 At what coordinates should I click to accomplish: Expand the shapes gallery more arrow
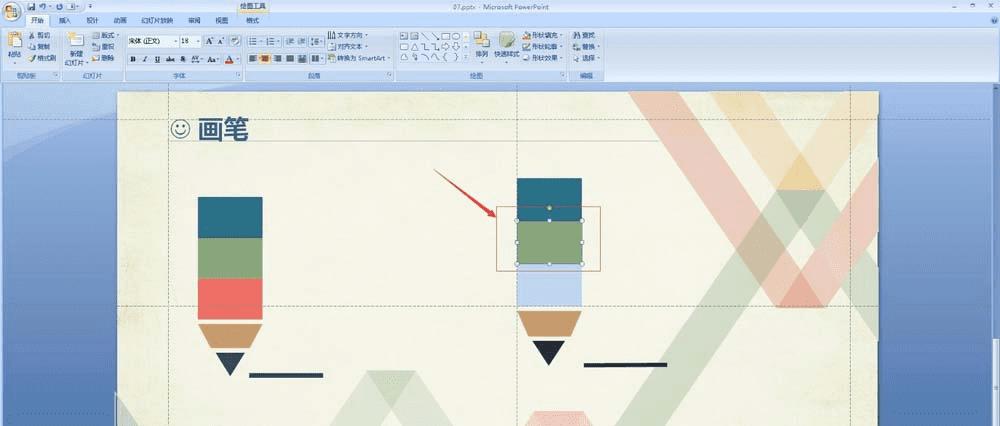[466, 57]
